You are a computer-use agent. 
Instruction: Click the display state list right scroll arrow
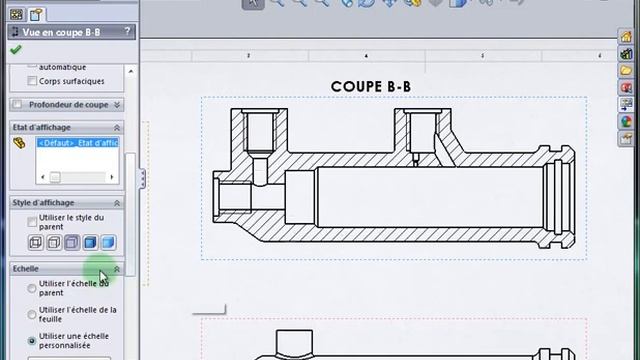tap(112, 177)
